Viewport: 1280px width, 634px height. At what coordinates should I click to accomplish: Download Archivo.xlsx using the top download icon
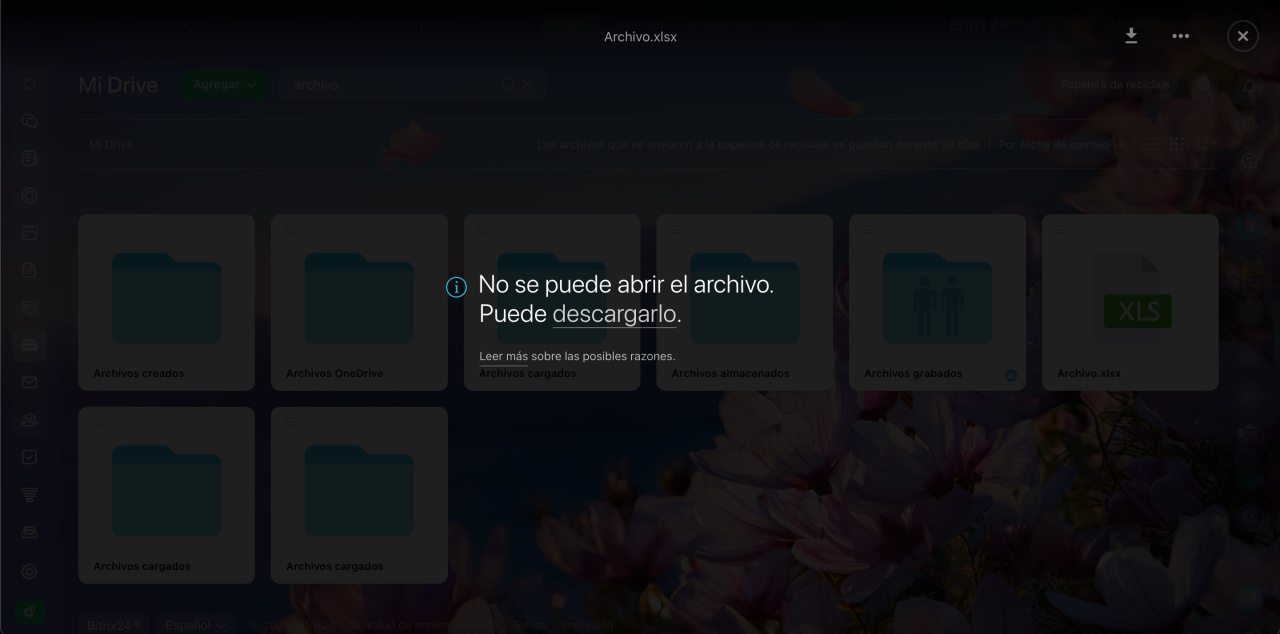(1131, 36)
